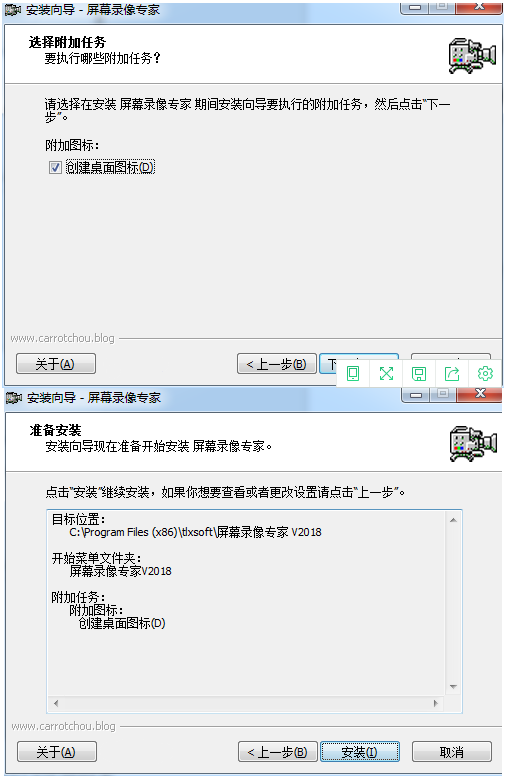Click the camera app icon in lower title bar
Image resolution: width=507 pixels, height=776 pixels.
tap(14, 397)
